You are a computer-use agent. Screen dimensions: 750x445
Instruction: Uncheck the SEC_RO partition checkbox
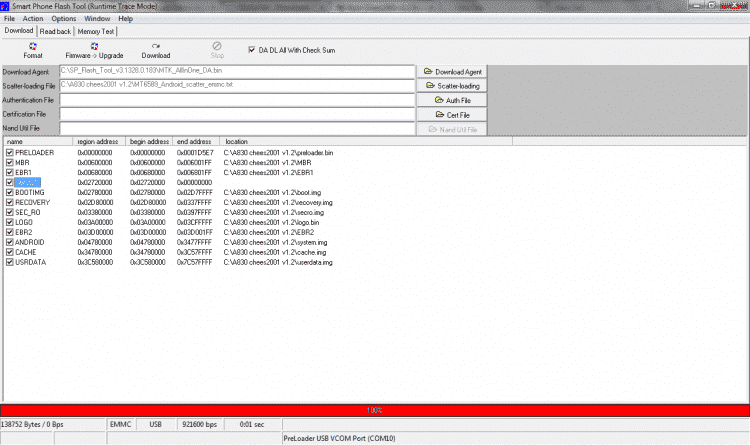point(10,212)
